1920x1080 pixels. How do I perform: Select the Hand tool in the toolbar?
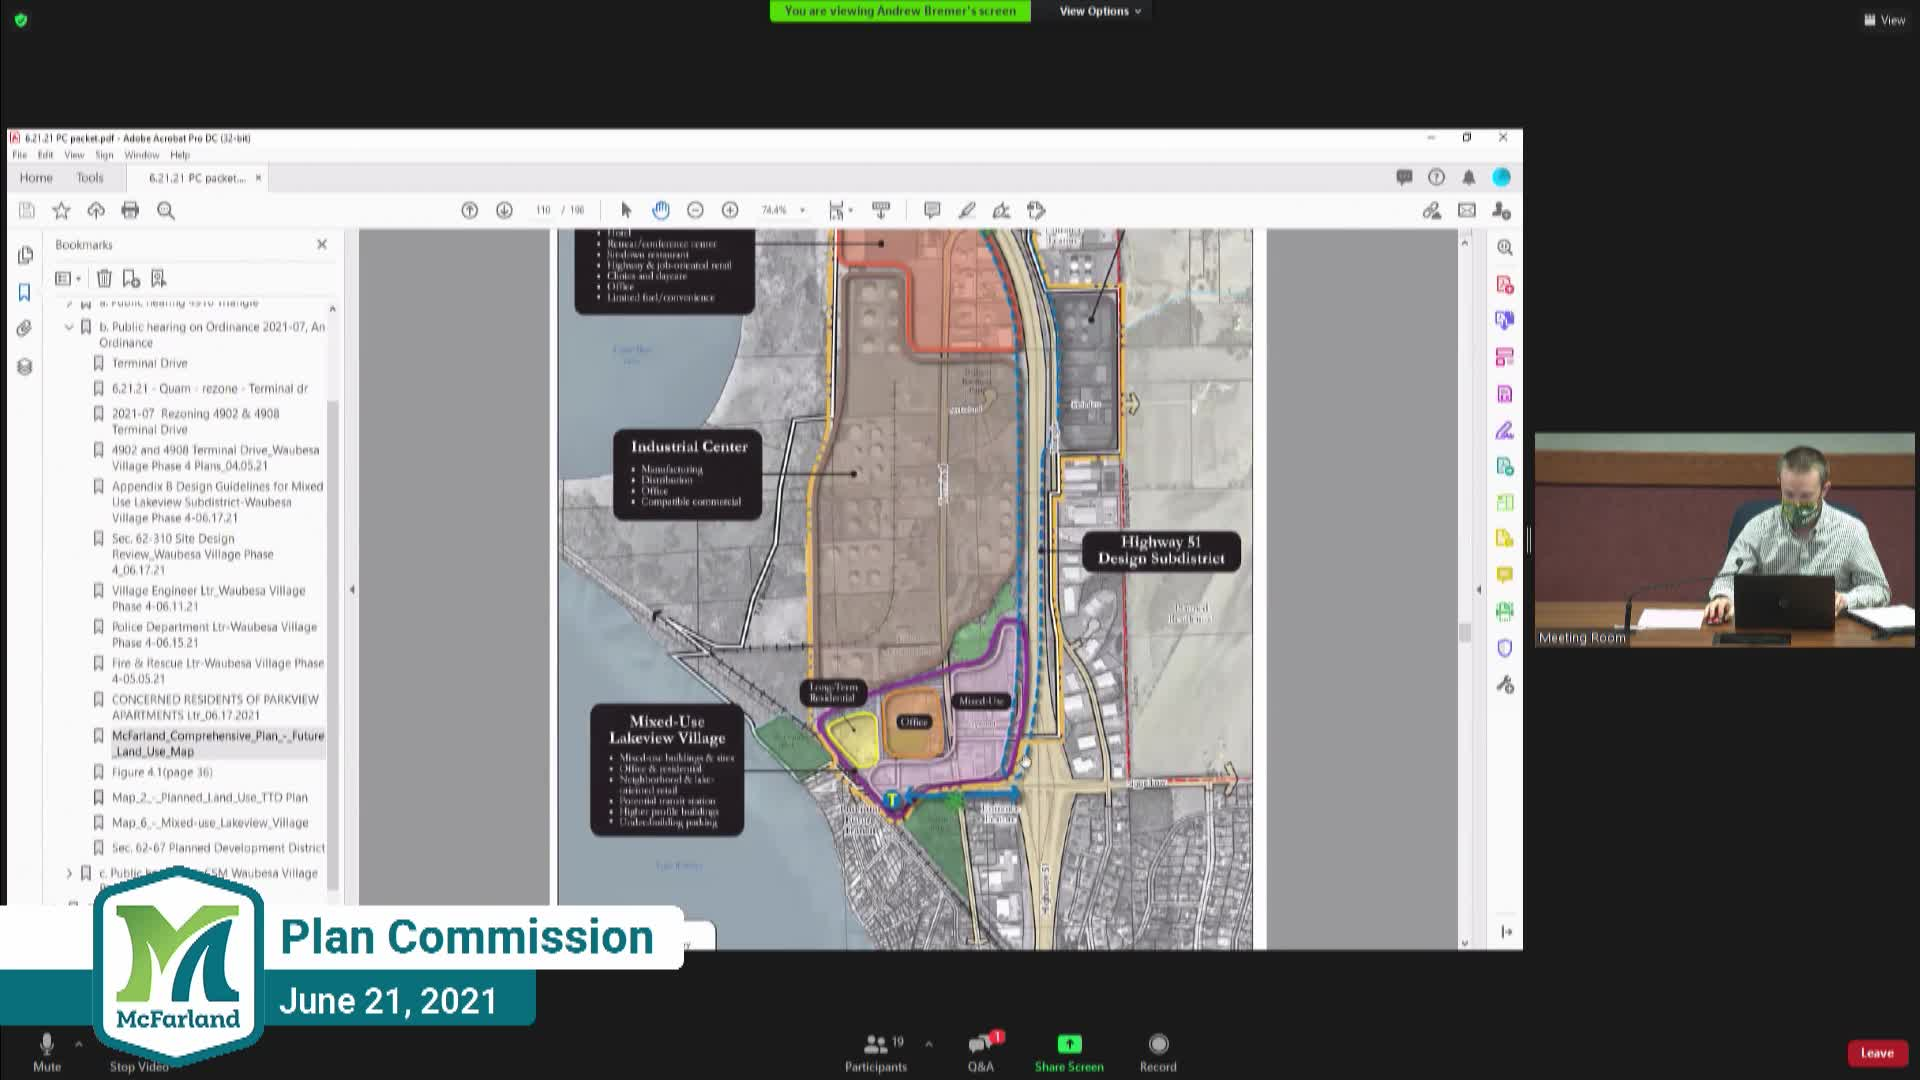660,210
